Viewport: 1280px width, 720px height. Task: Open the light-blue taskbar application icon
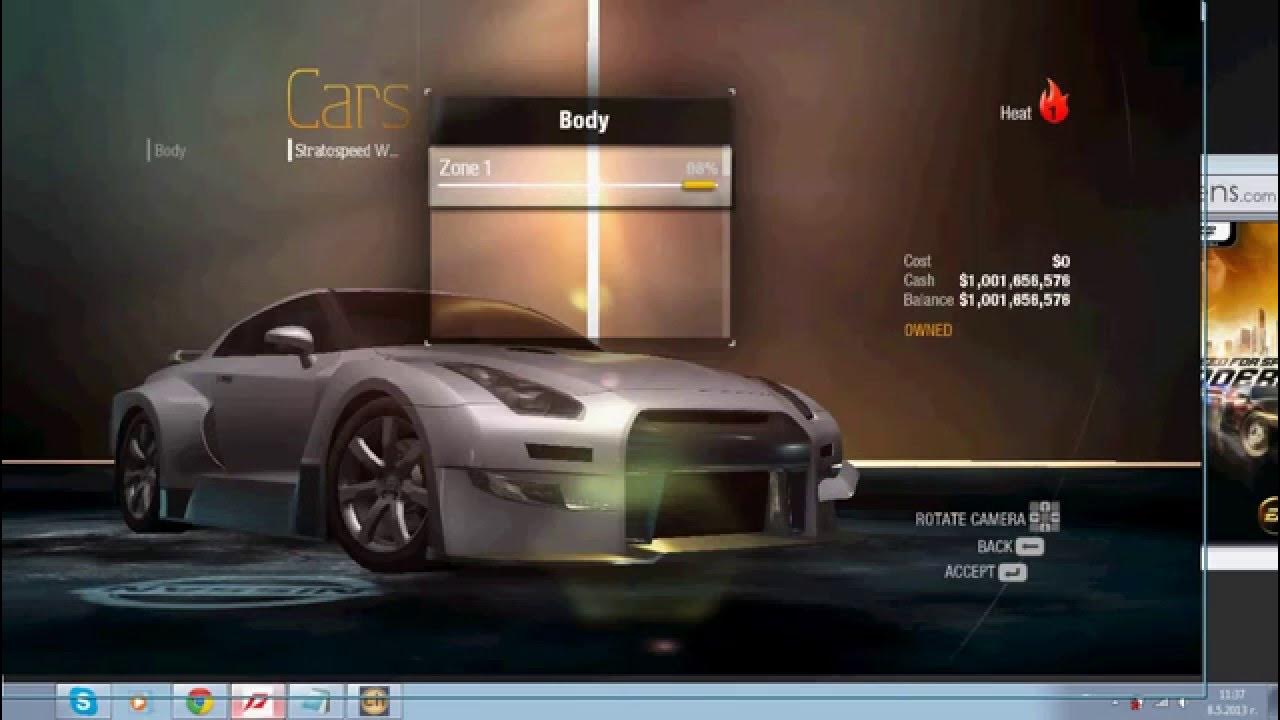point(316,702)
